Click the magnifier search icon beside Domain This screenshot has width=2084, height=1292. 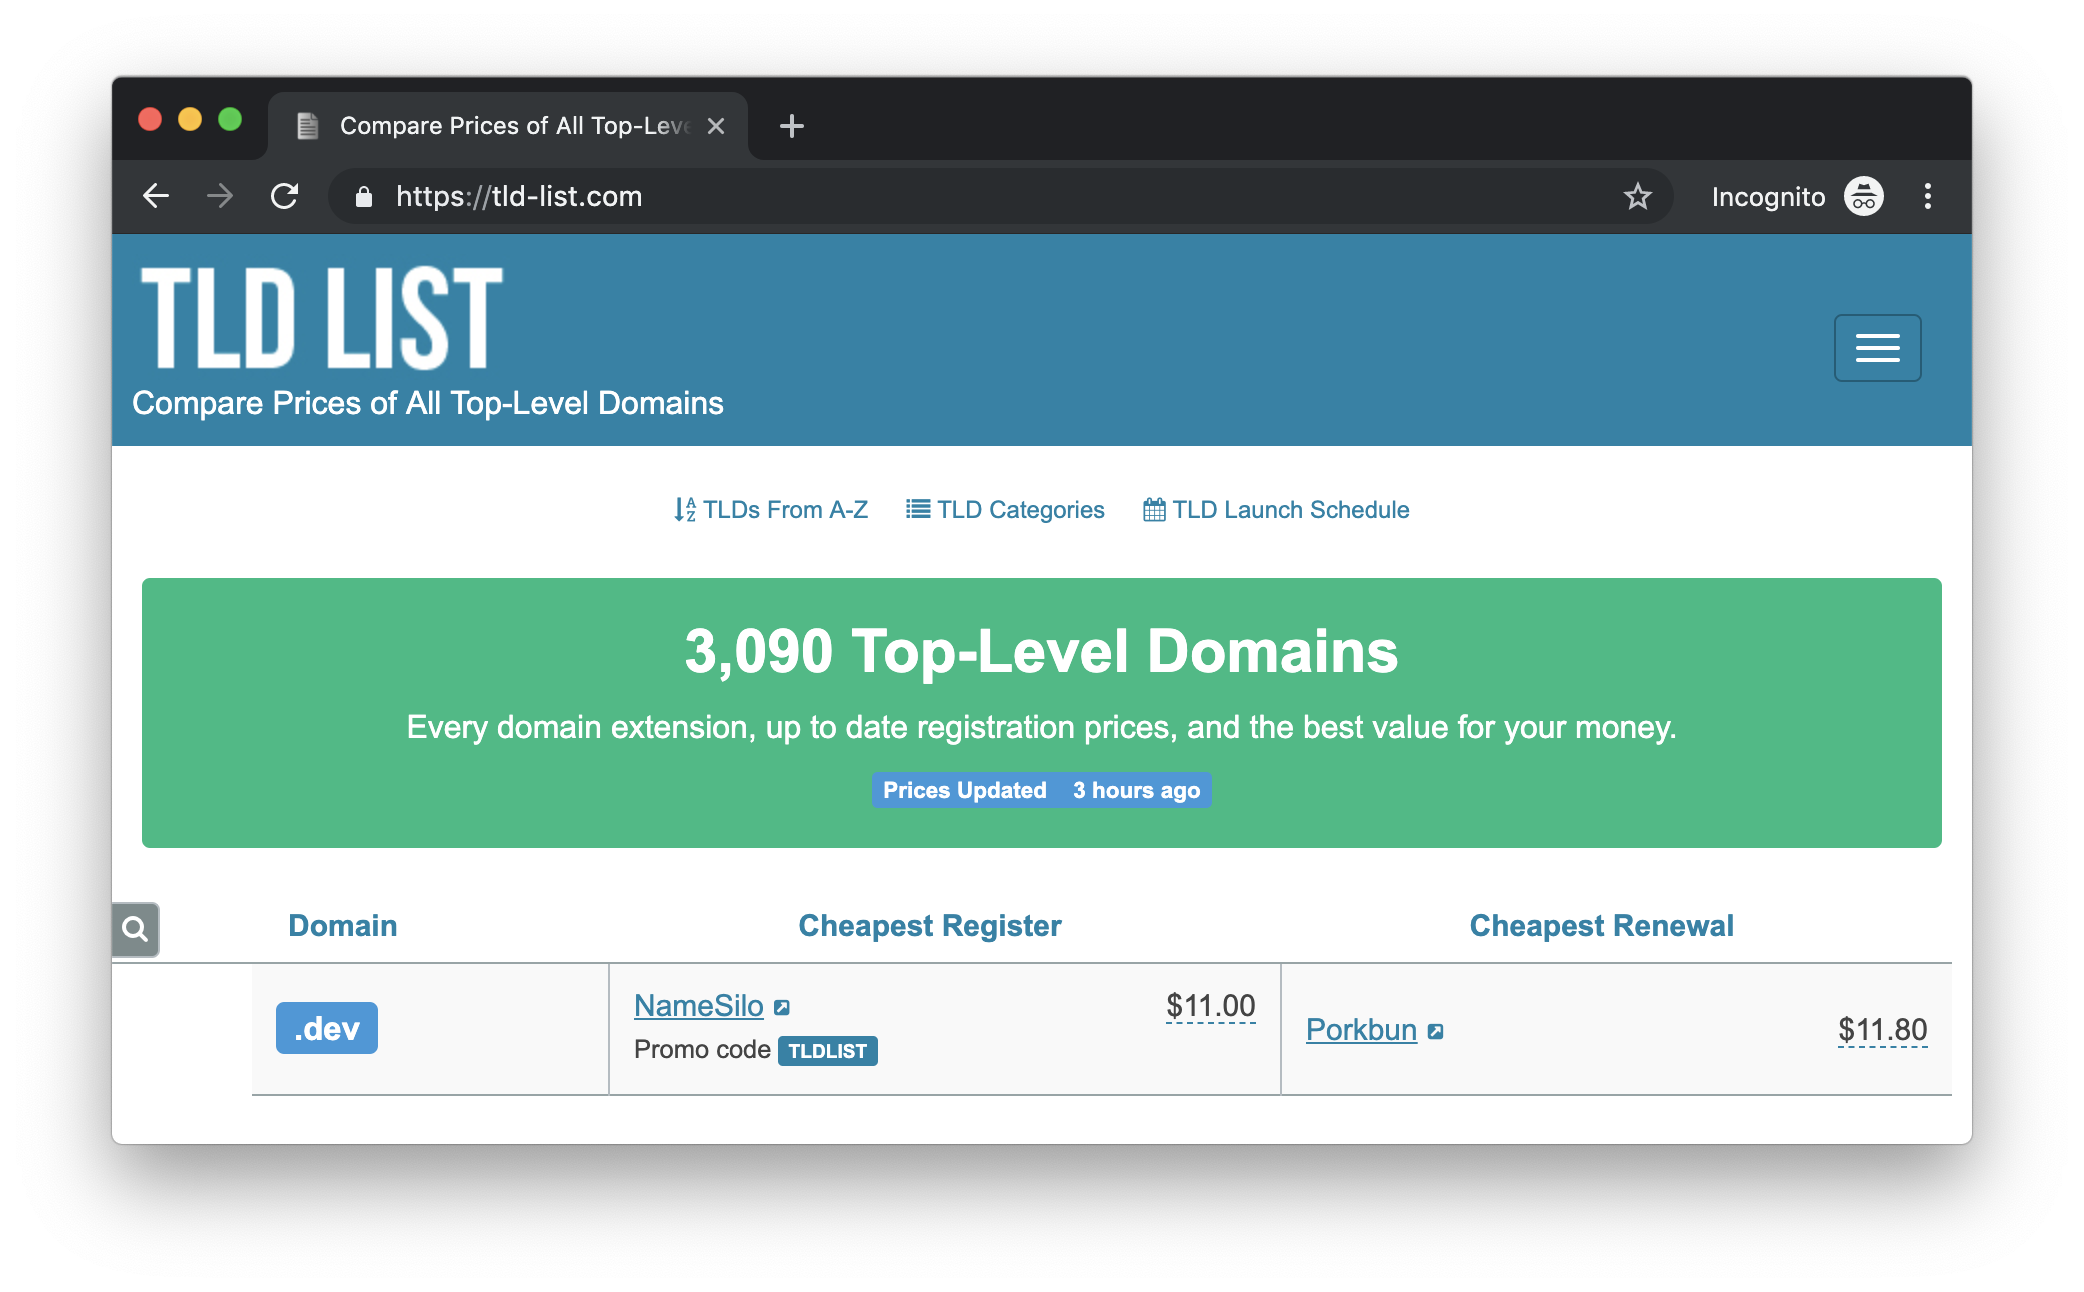pyautogui.click(x=135, y=929)
